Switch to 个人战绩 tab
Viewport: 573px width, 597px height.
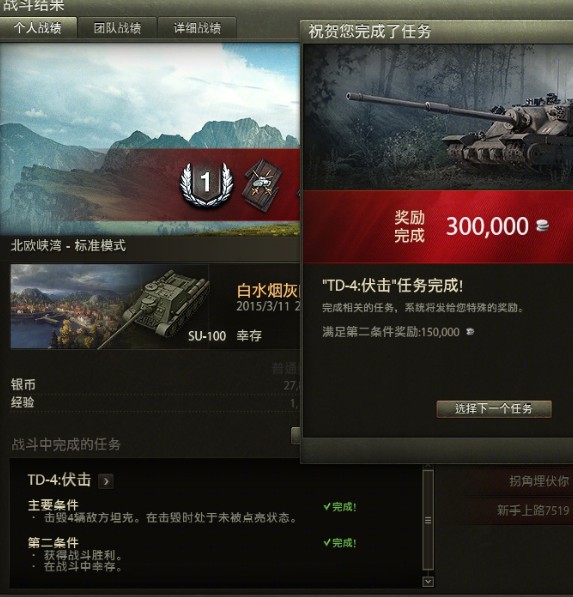pyautogui.click(x=38, y=28)
